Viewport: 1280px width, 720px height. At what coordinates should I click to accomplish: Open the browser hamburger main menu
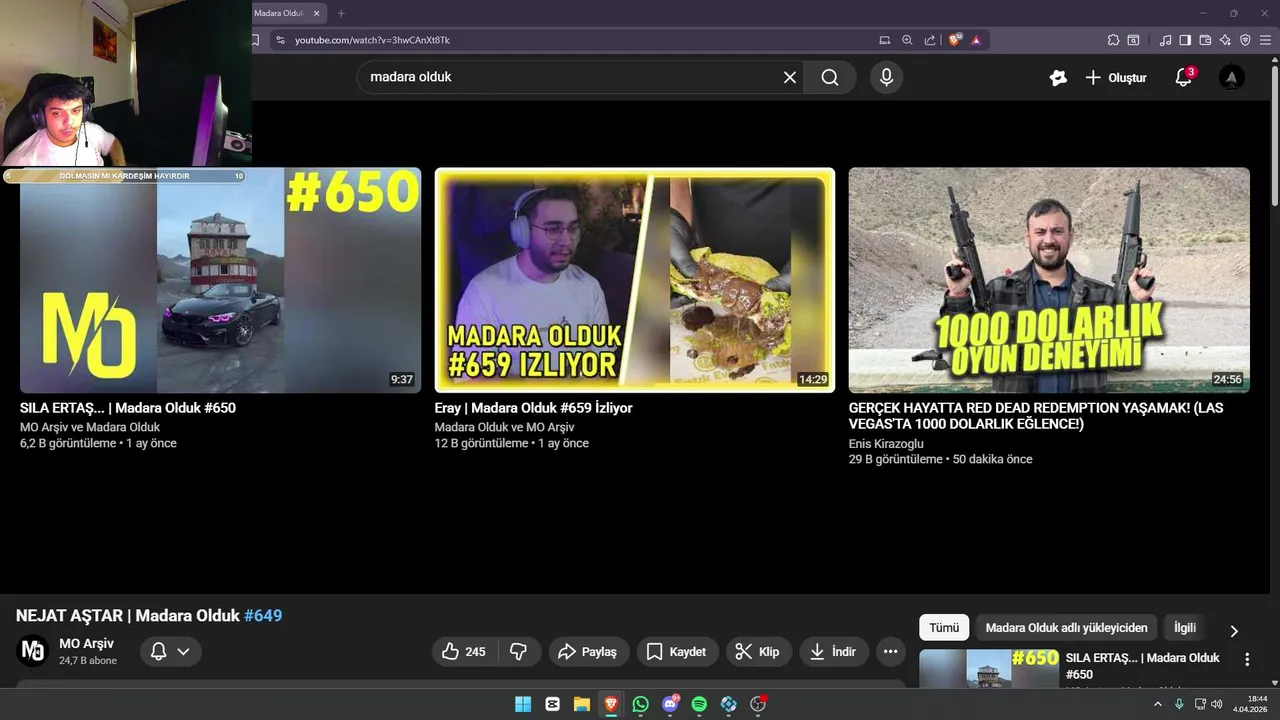1265,40
